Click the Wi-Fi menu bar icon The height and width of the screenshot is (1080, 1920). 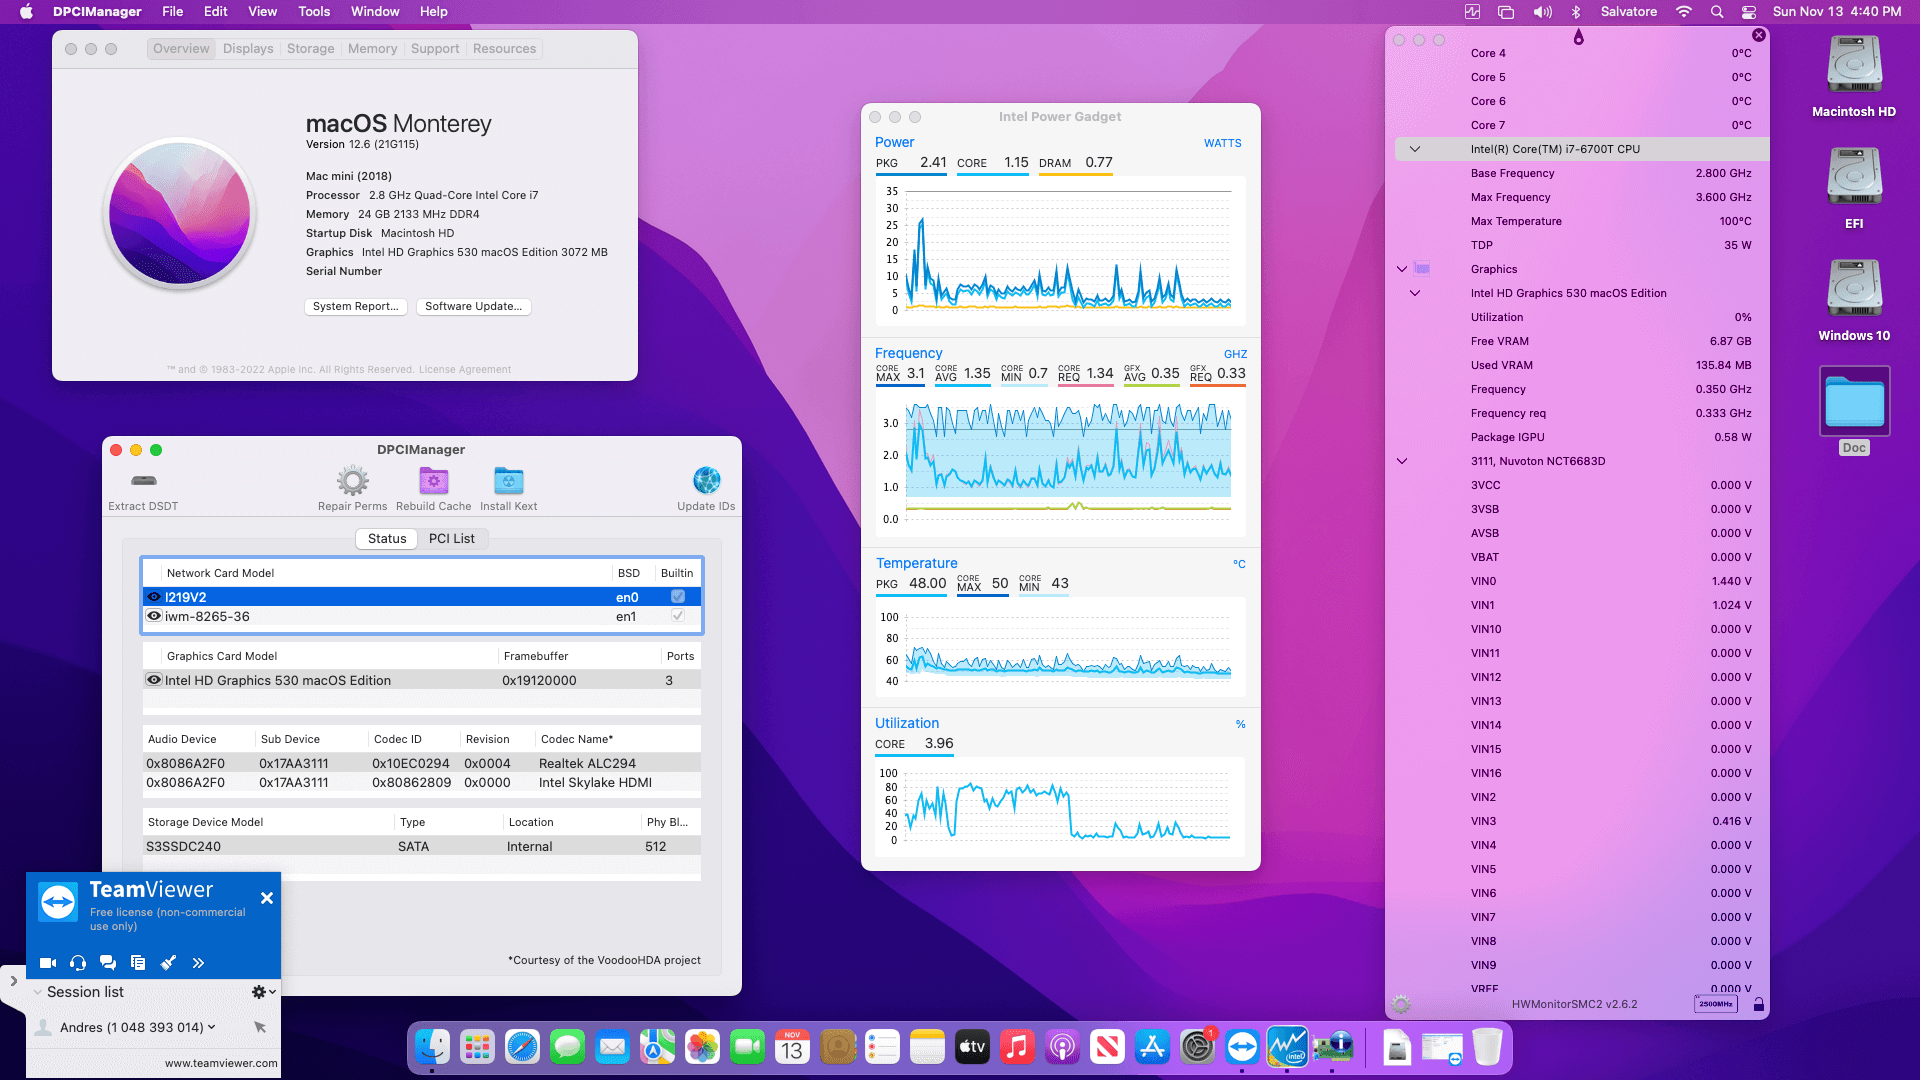[x=1684, y=12]
